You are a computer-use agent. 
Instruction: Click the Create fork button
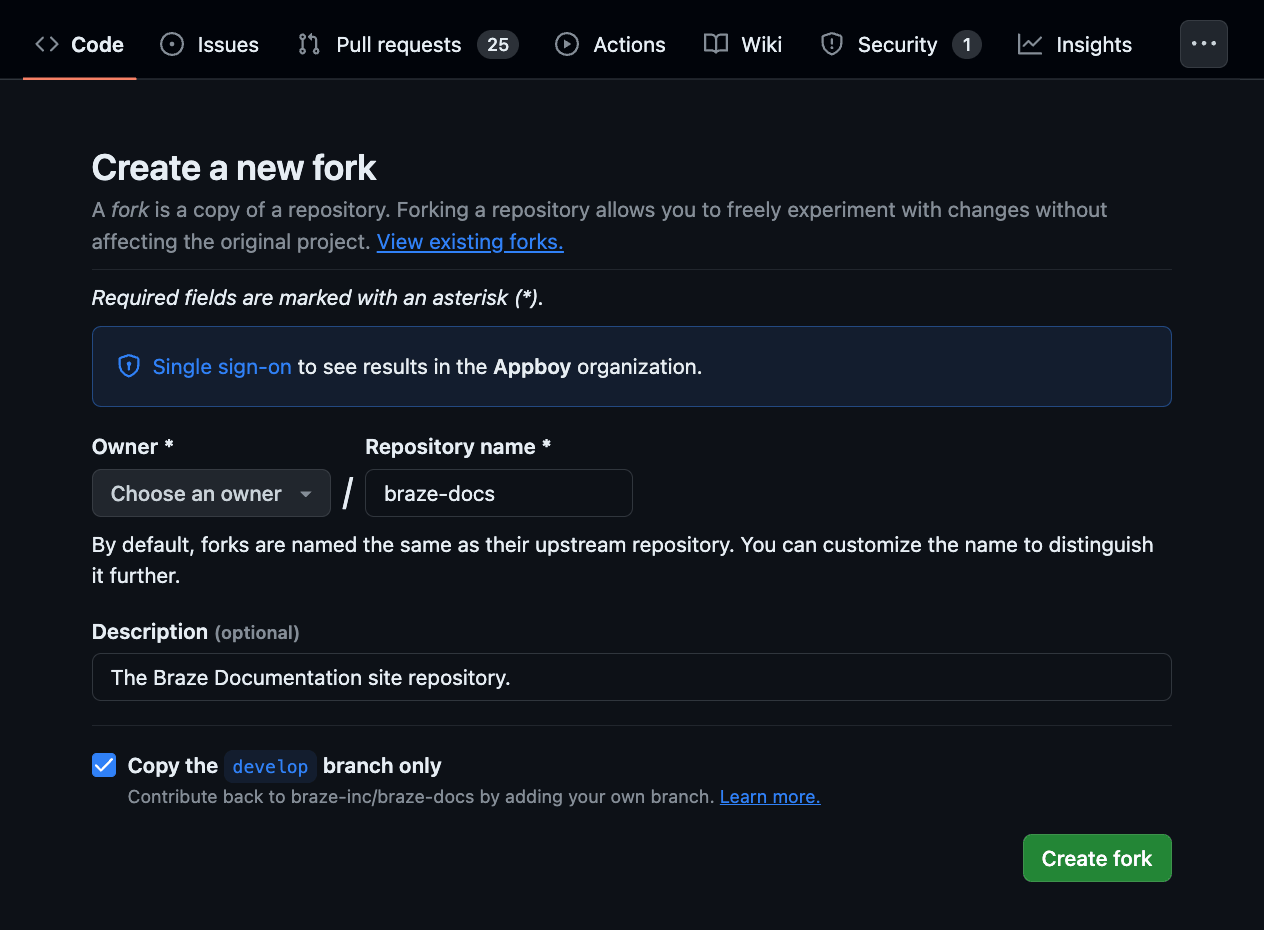[1097, 858]
